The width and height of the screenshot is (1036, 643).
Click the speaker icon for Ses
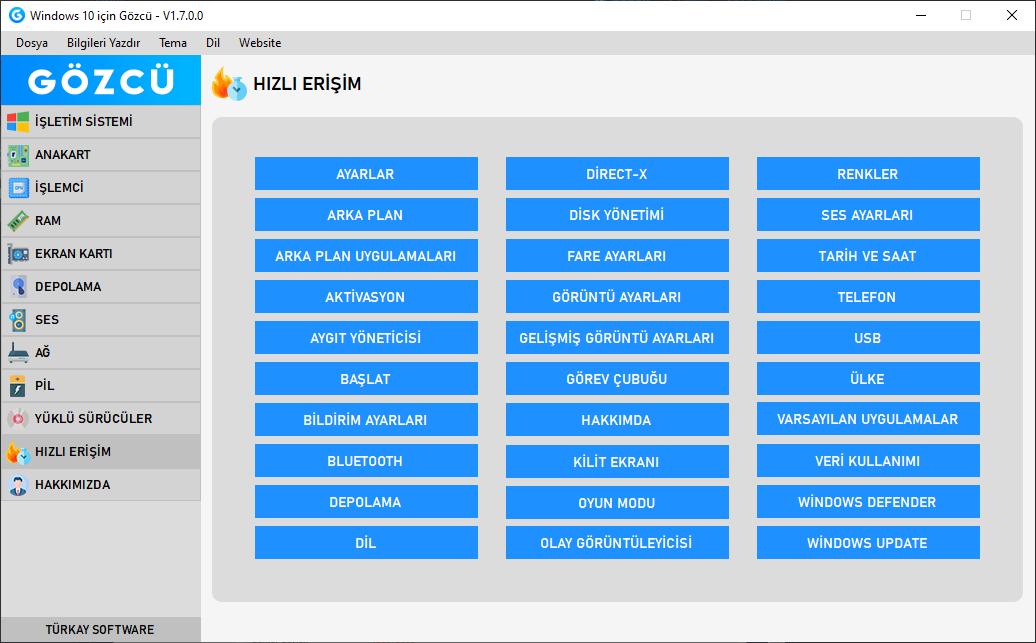(18, 320)
